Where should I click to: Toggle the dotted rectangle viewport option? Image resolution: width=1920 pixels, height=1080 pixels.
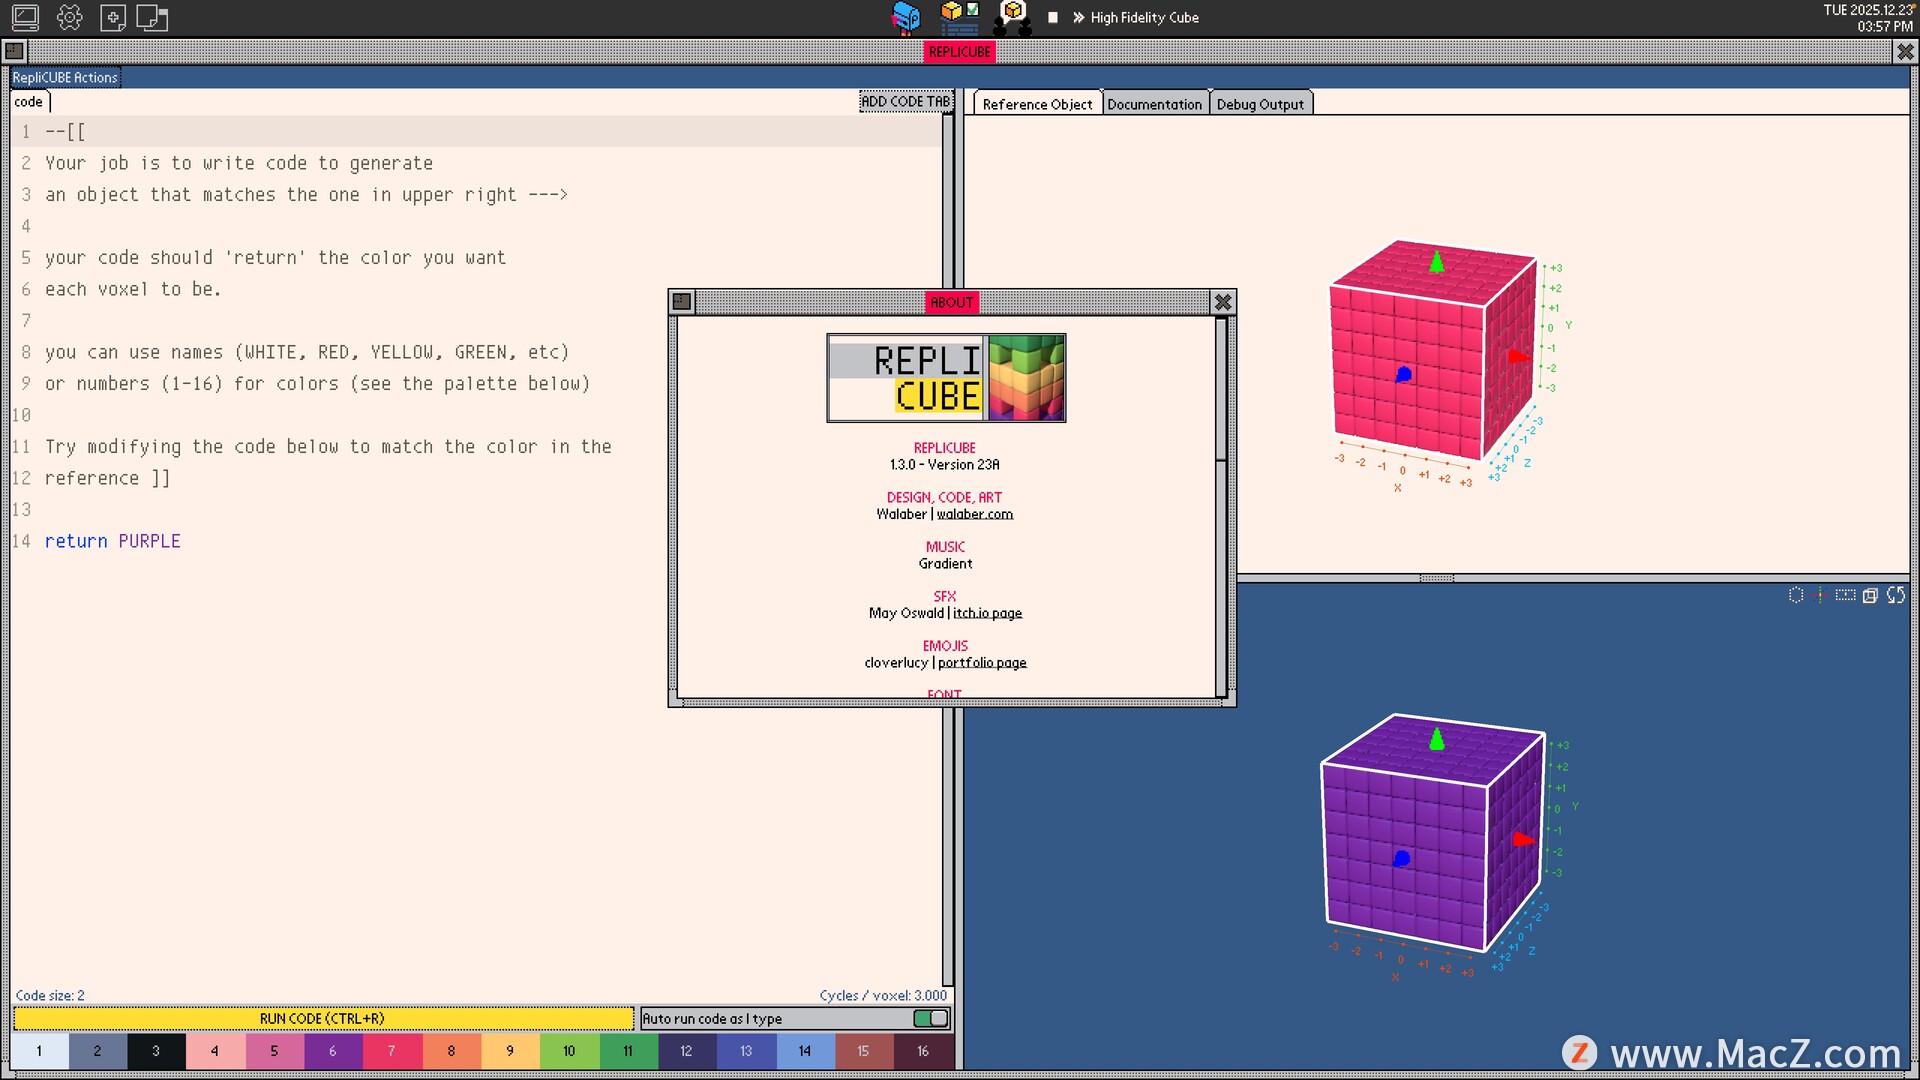pos(1845,595)
